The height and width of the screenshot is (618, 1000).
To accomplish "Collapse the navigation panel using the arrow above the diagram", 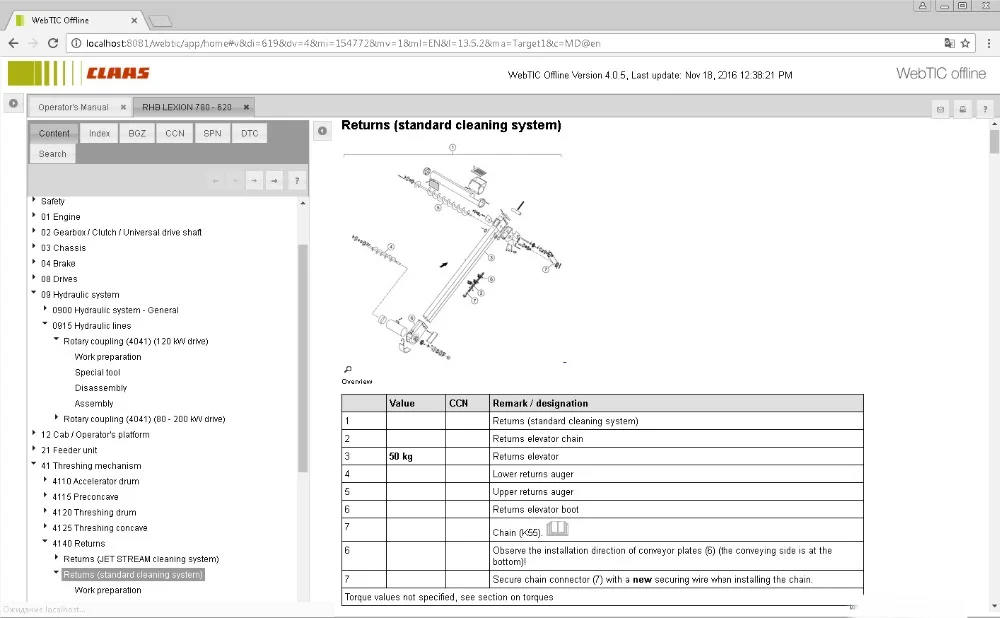I will point(322,131).
